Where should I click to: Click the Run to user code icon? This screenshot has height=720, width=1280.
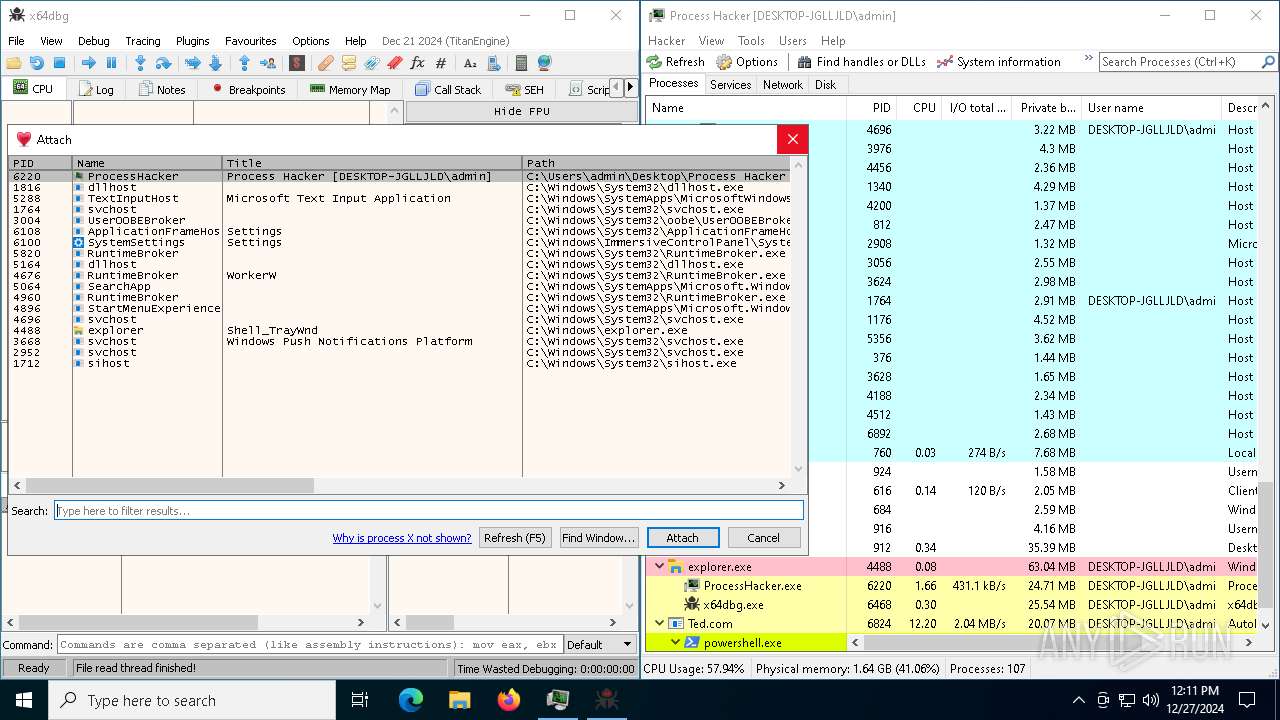[267, 63]
